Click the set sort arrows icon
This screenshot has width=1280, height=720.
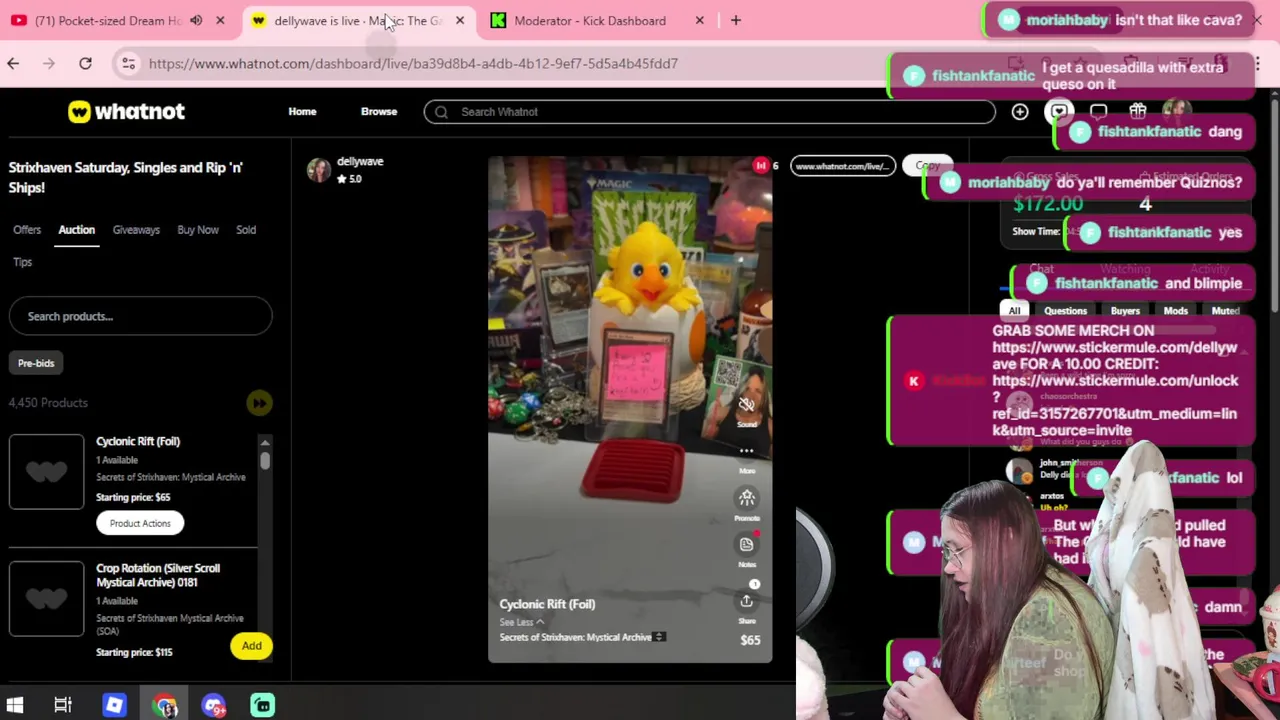click(x=659, y=637)
